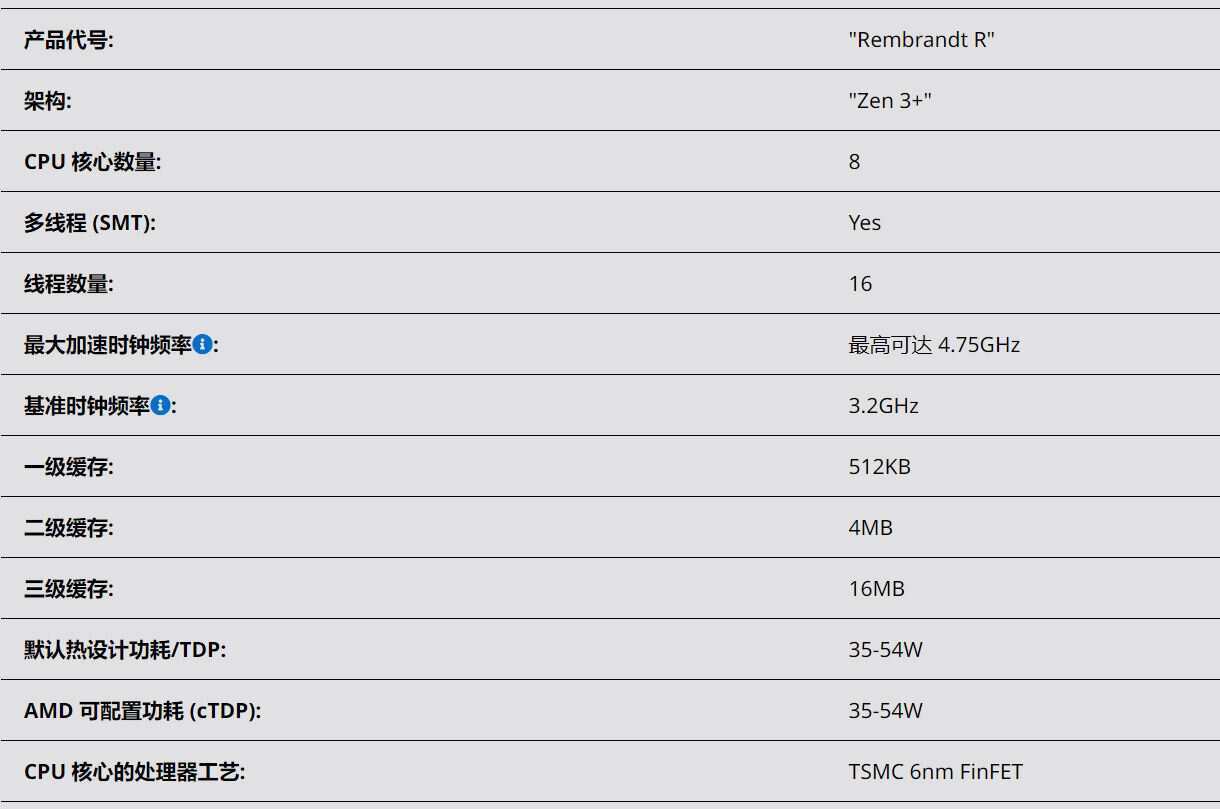Click the 三级缓存 value 16MB
This screenshot has height=809, width=1220.
click(x=876, y=589)
